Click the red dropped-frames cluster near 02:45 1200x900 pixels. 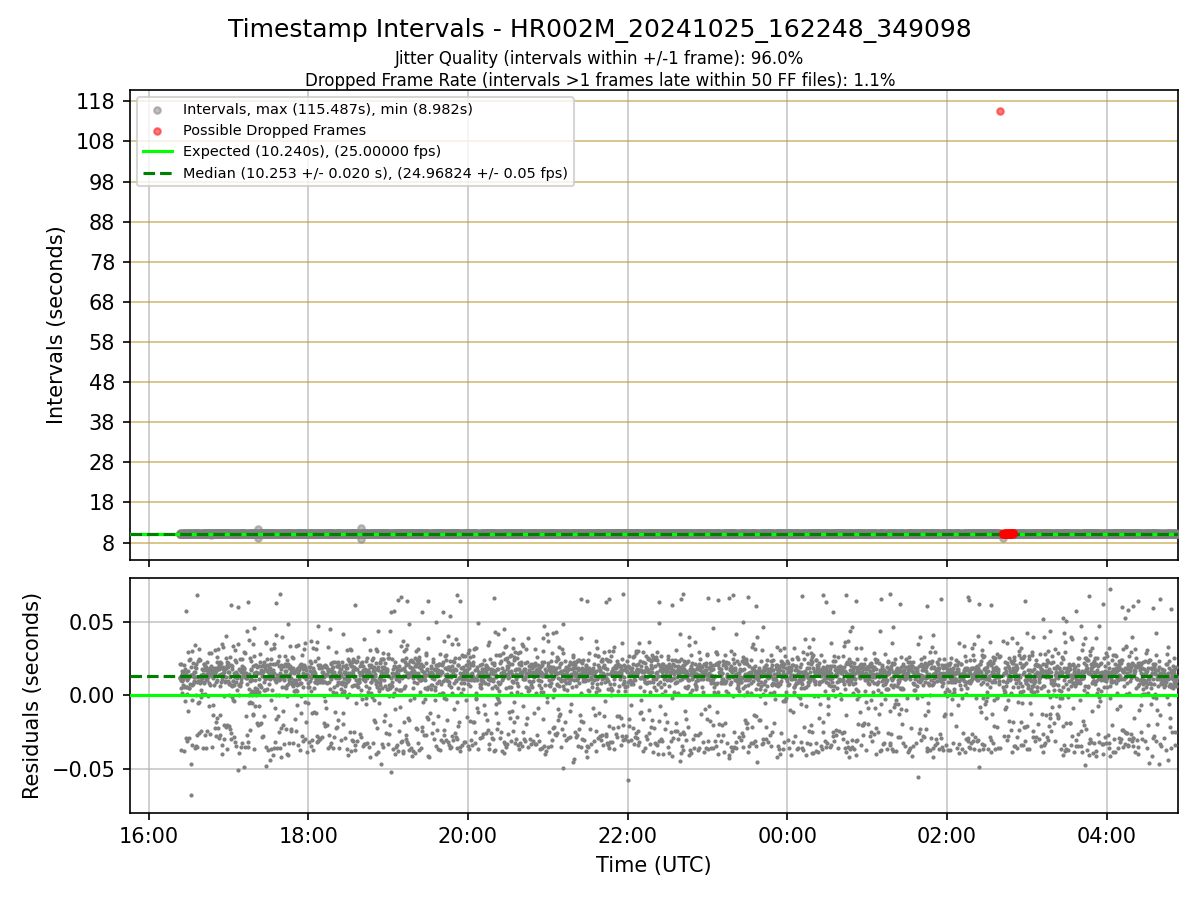pos(1008,534)
